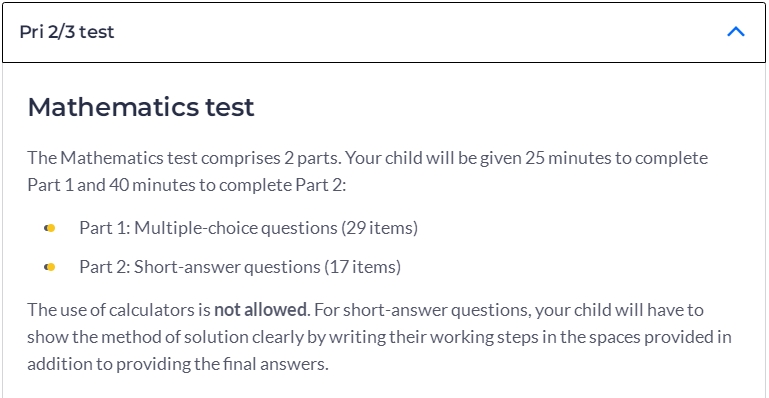Click the yellow bullet beside Part 2
The image size is (769, 398).
pyautogui.click(x=50, y=267)
